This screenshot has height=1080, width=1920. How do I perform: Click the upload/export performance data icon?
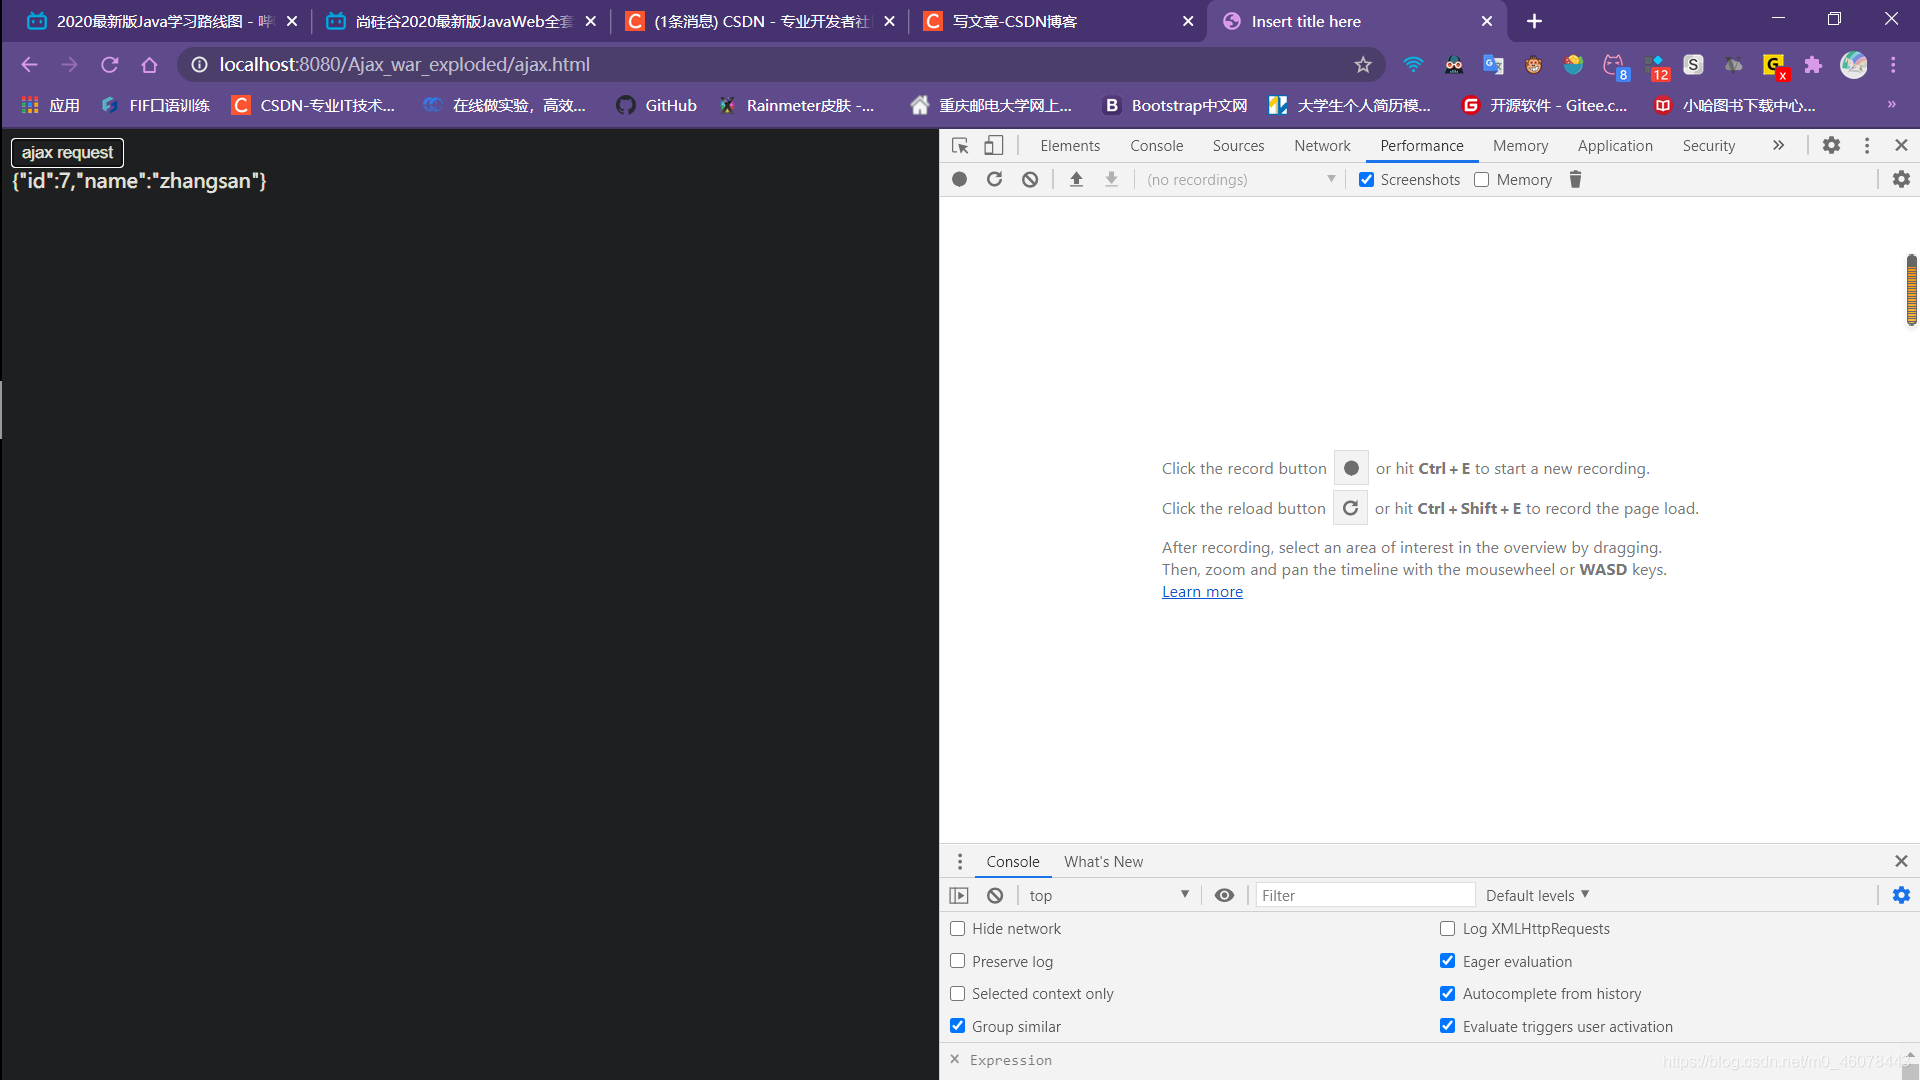click(1077, 179)
